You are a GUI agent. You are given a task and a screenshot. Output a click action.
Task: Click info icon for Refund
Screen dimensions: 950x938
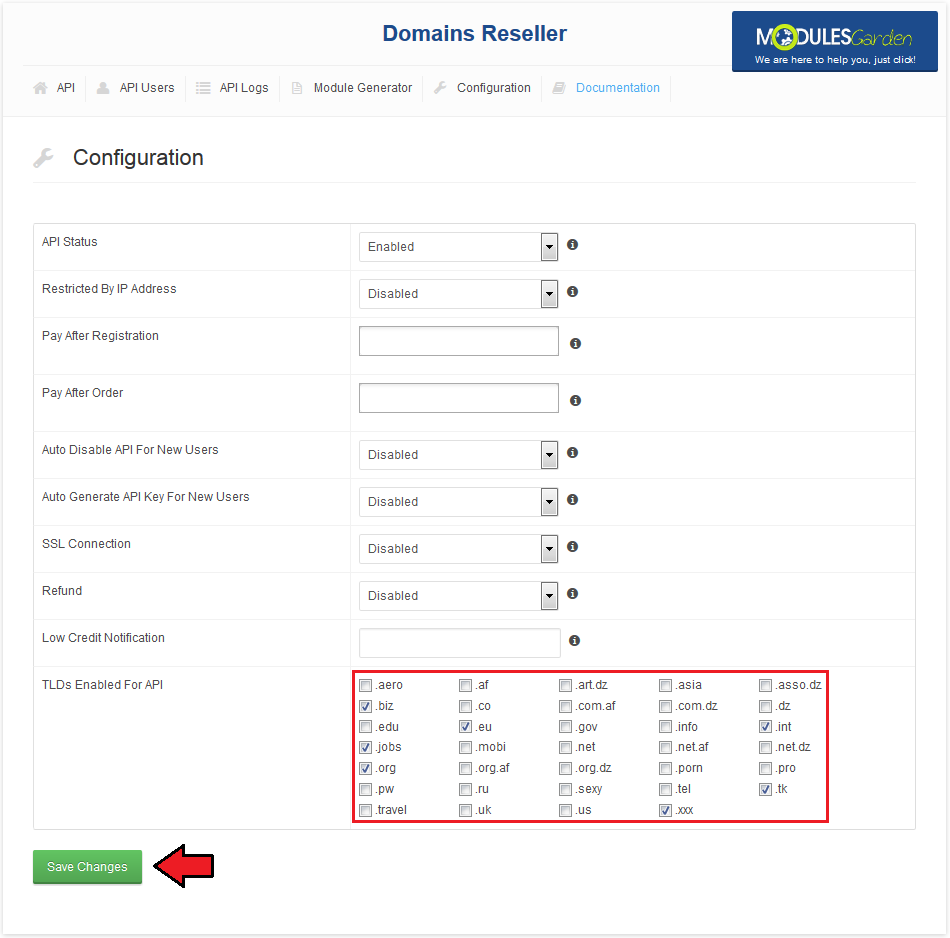click(x=573, y=593)
